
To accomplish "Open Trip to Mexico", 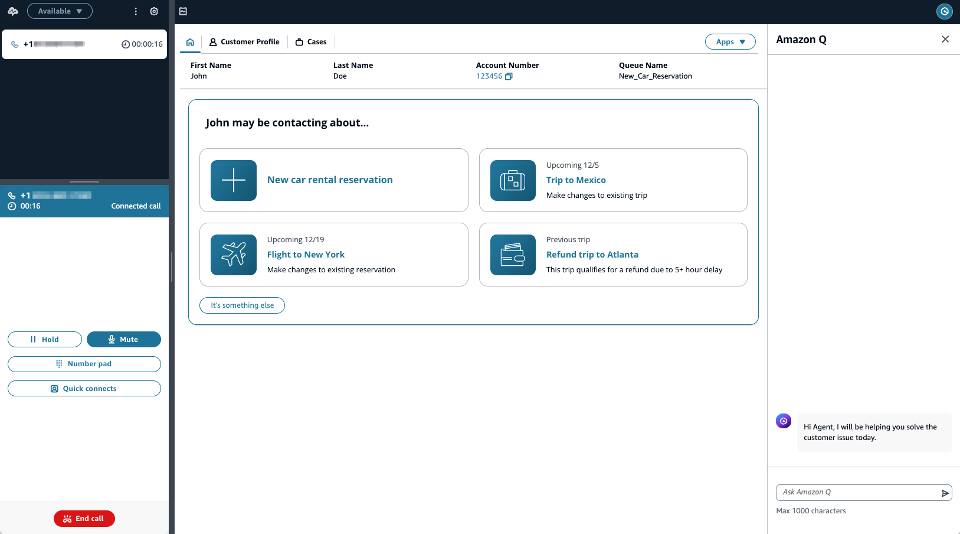I will (576, 180).
